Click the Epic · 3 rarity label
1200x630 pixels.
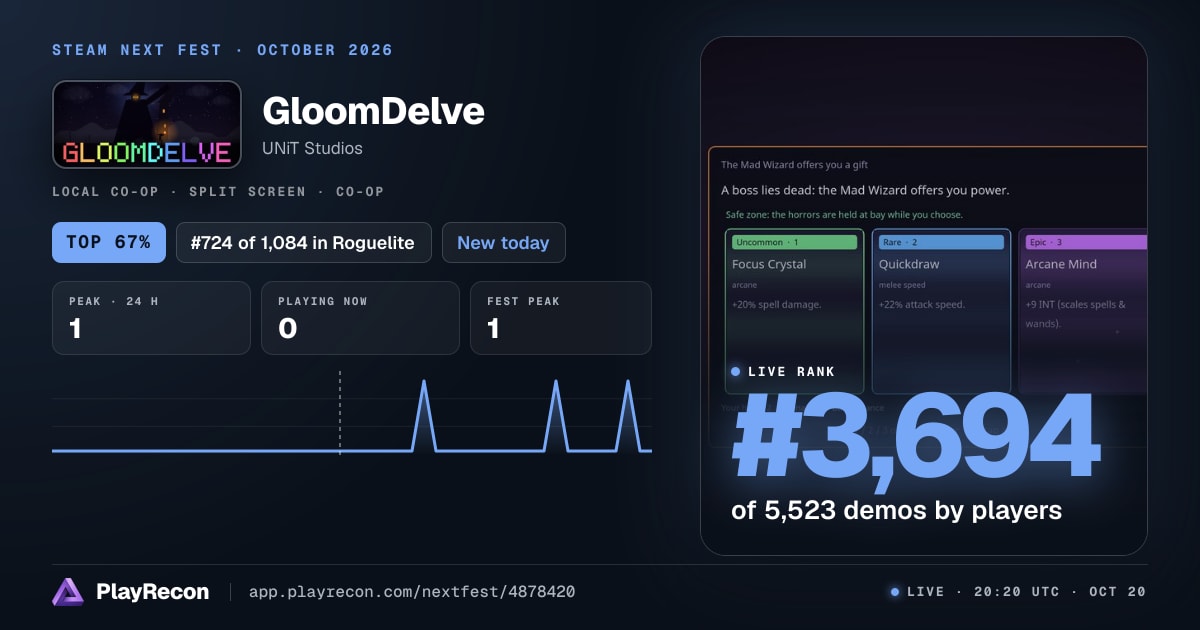tap(1086, 242)
